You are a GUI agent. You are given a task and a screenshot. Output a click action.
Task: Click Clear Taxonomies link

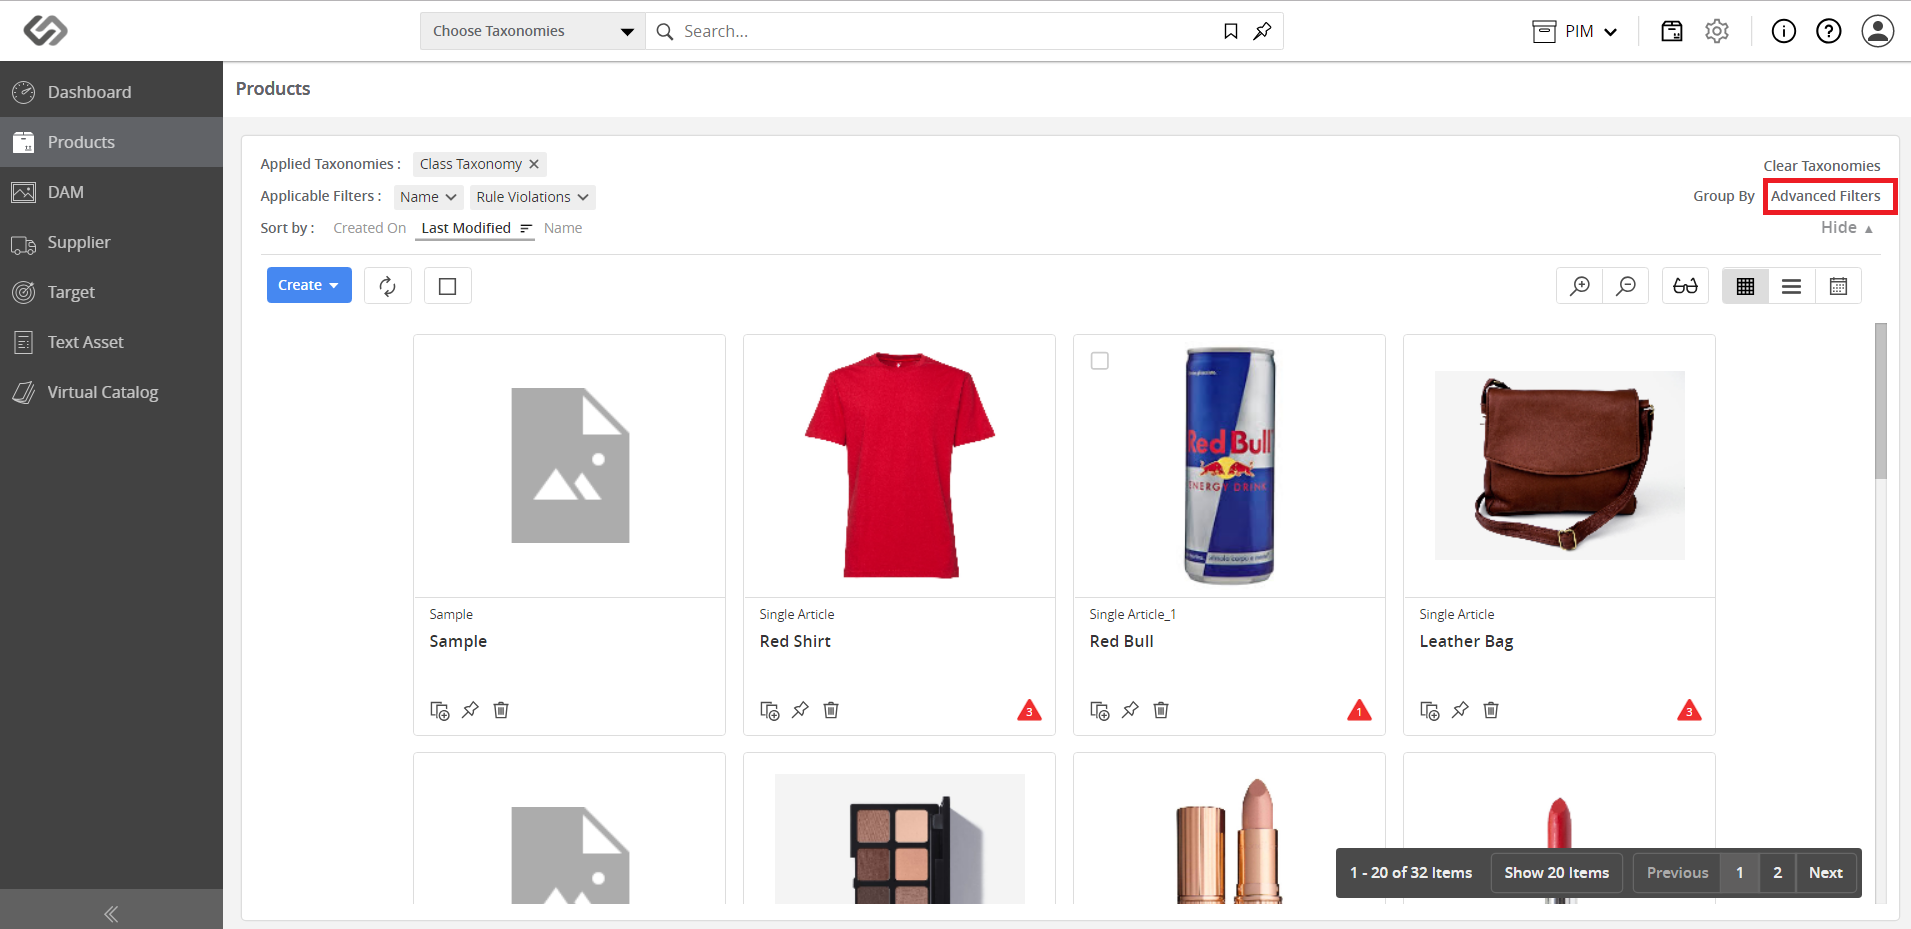(x=1821, y=166)
